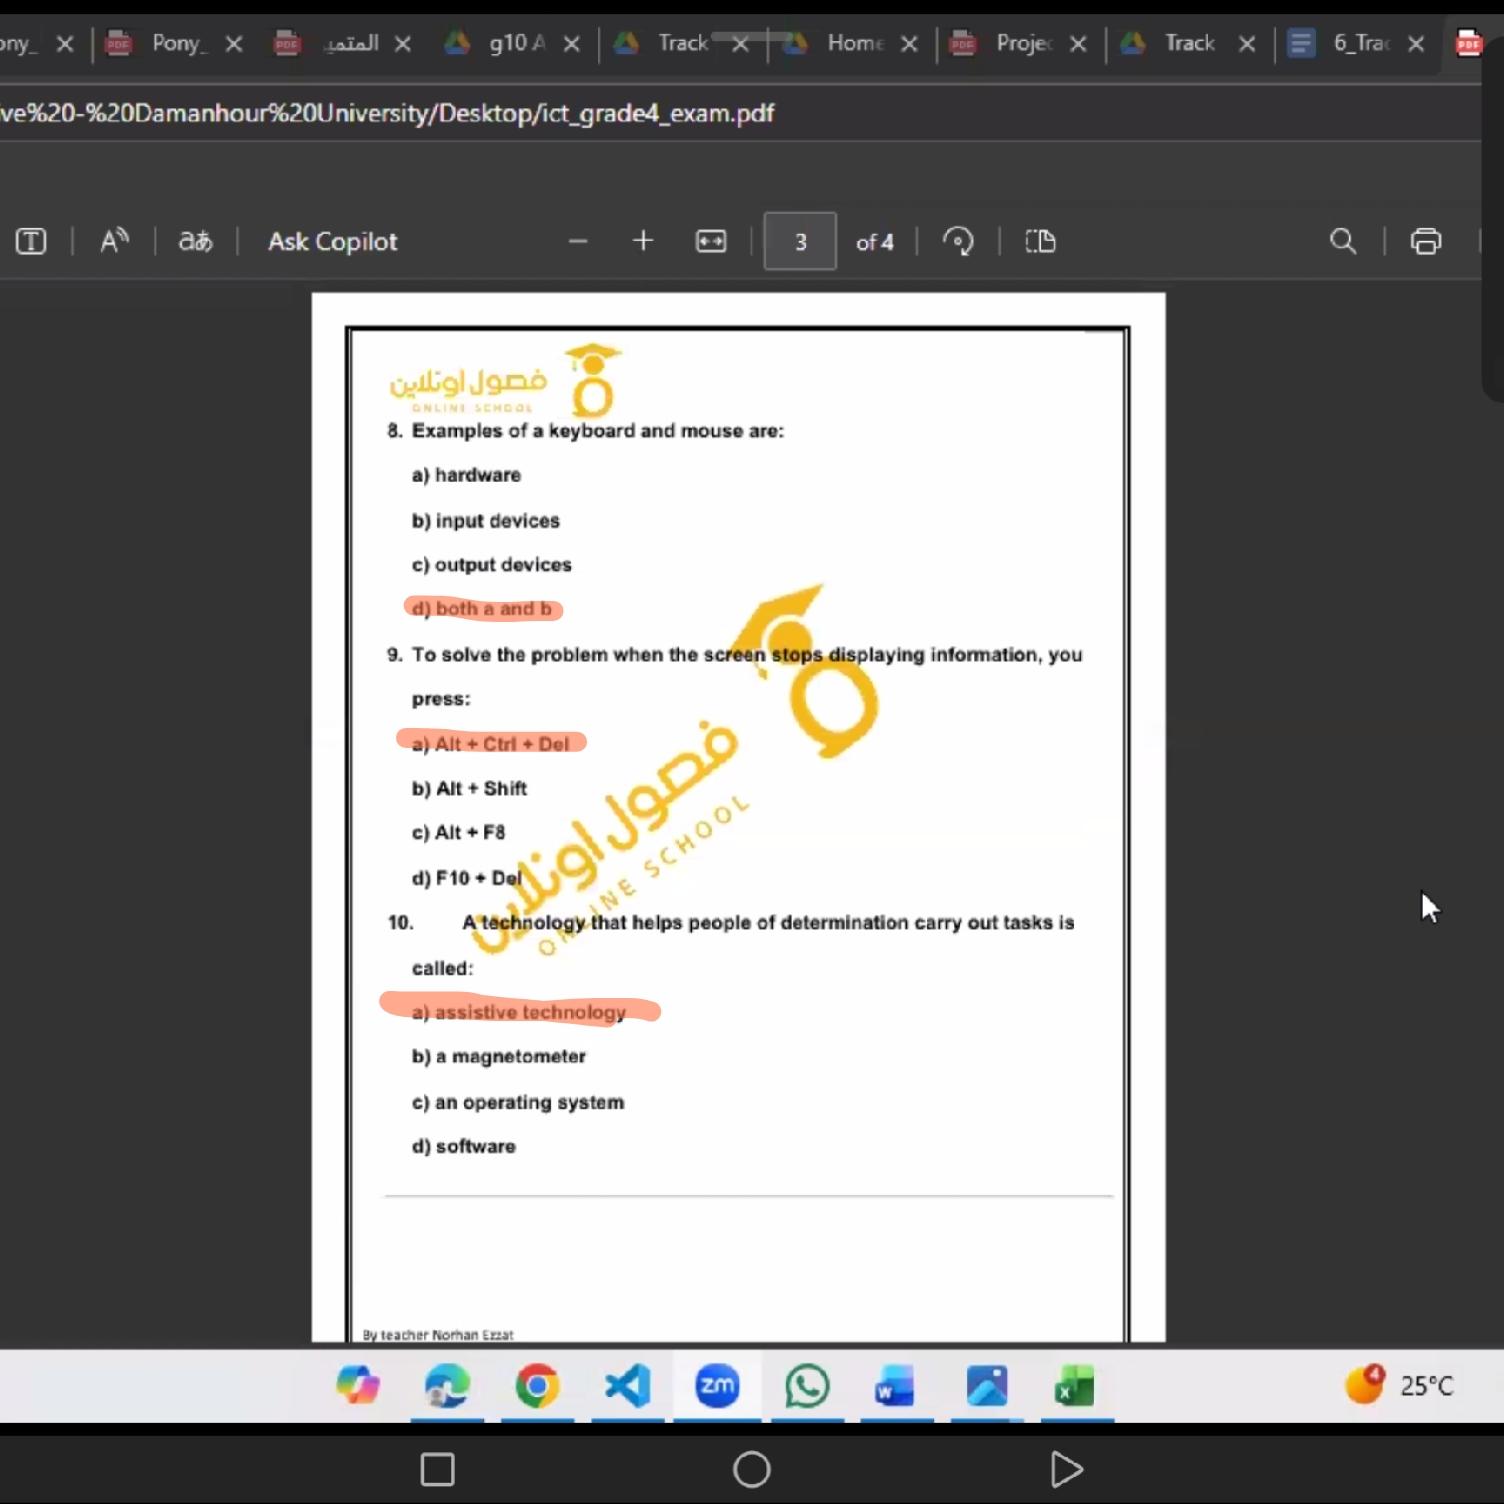Open WhatsApp from the taskbar
Image resolution: width=1504 pixels, height=1504 pixels.
point(807,1386)
